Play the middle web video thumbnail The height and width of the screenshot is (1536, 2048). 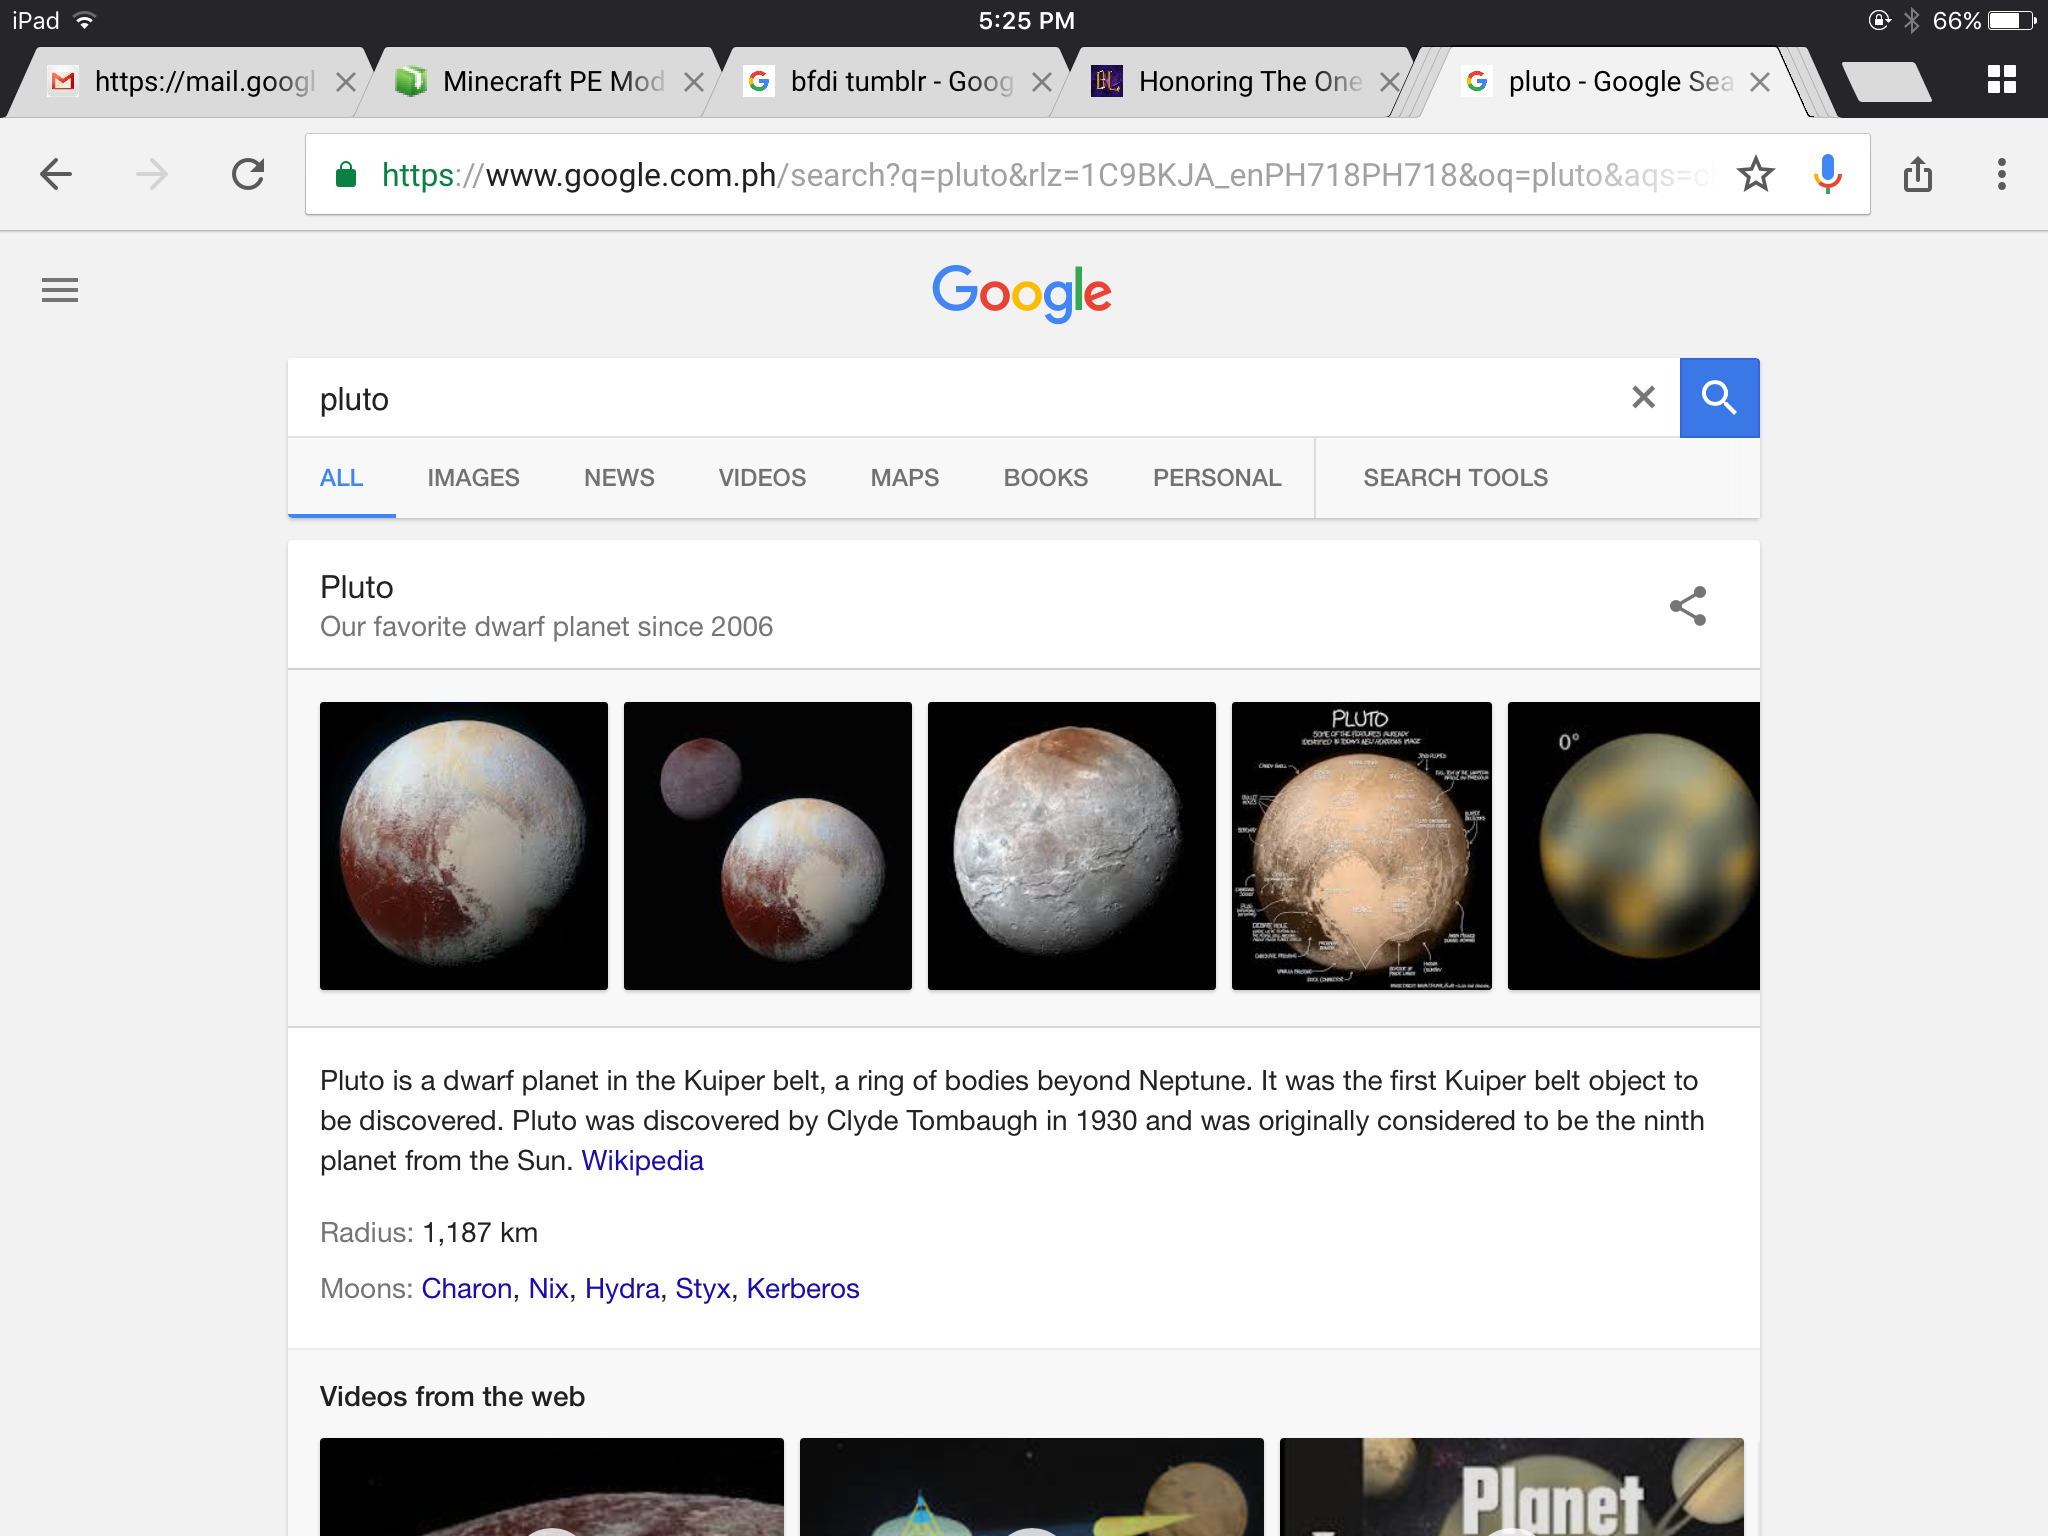1032,1487
